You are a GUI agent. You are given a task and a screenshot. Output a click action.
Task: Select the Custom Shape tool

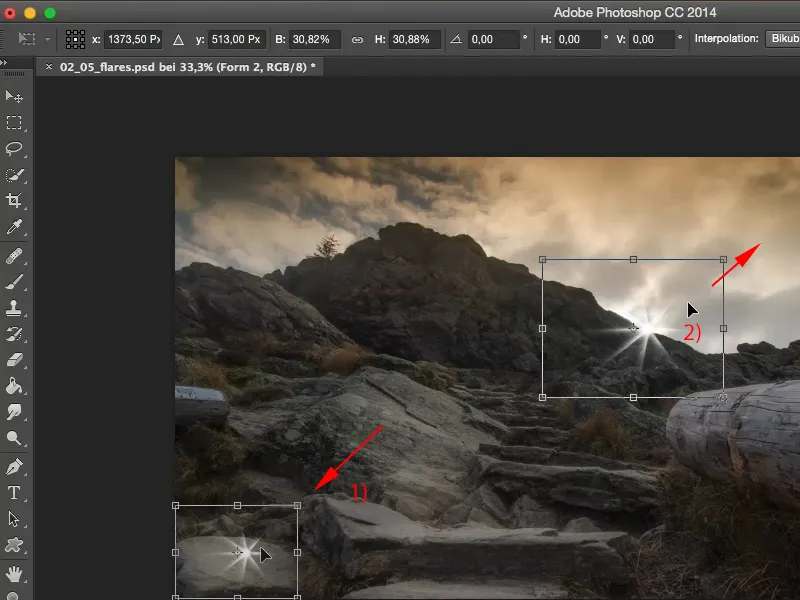click(x=14, y=545)
